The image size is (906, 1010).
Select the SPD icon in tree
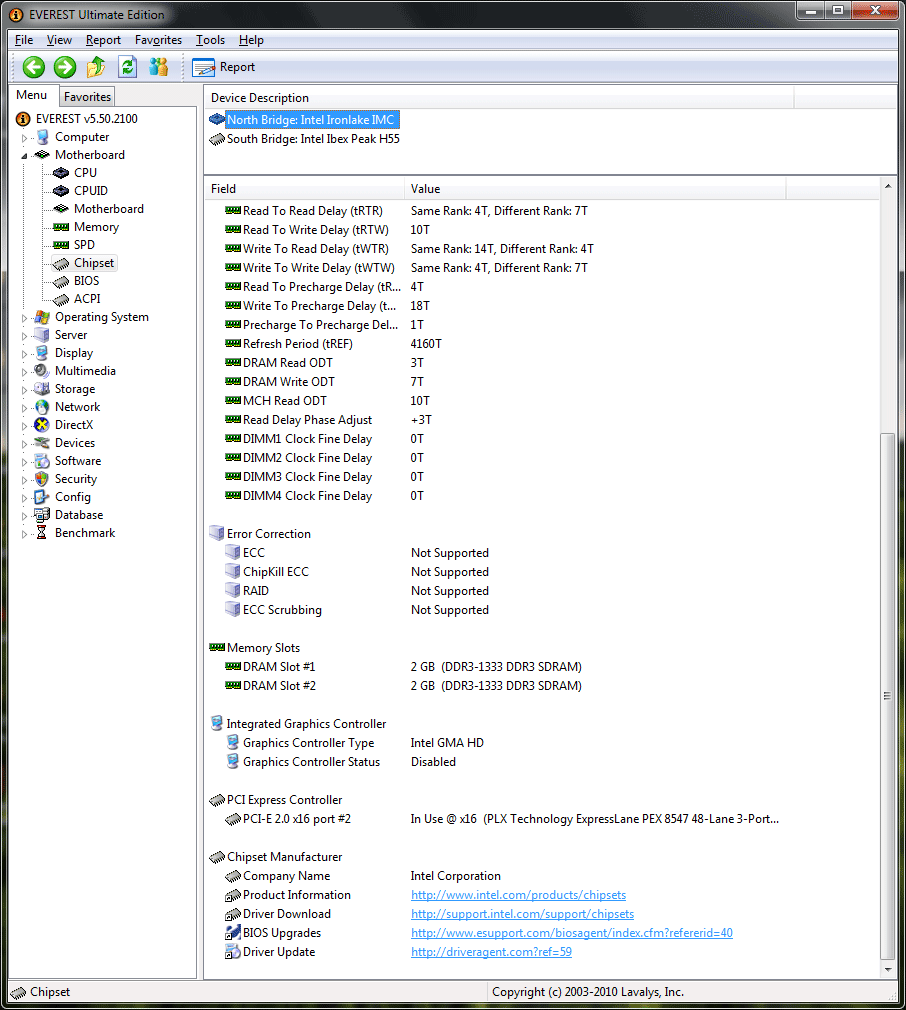click(x=61, y=245)
